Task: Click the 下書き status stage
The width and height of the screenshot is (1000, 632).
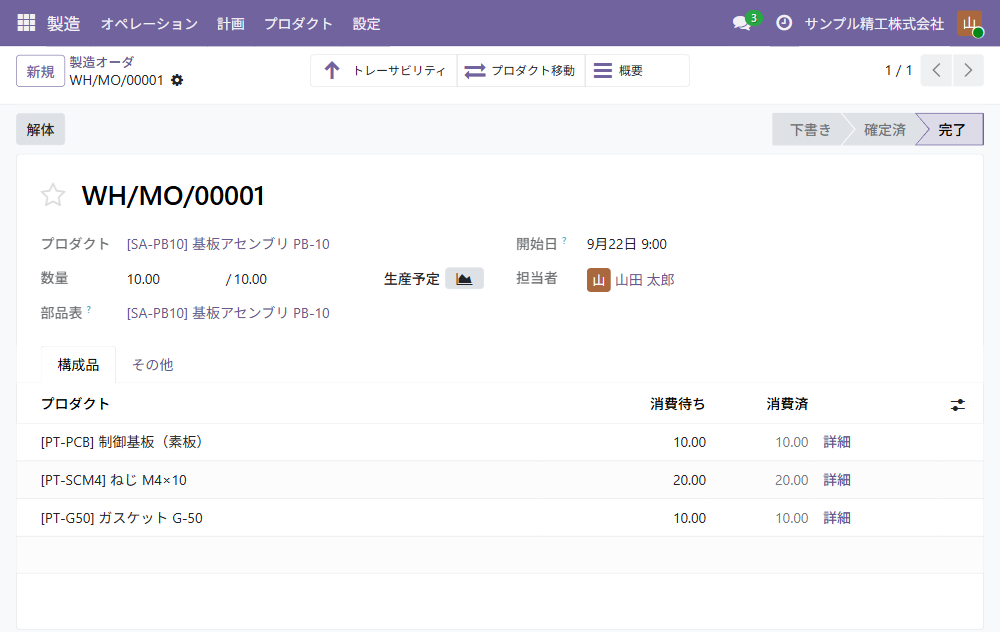Action: 810,129
